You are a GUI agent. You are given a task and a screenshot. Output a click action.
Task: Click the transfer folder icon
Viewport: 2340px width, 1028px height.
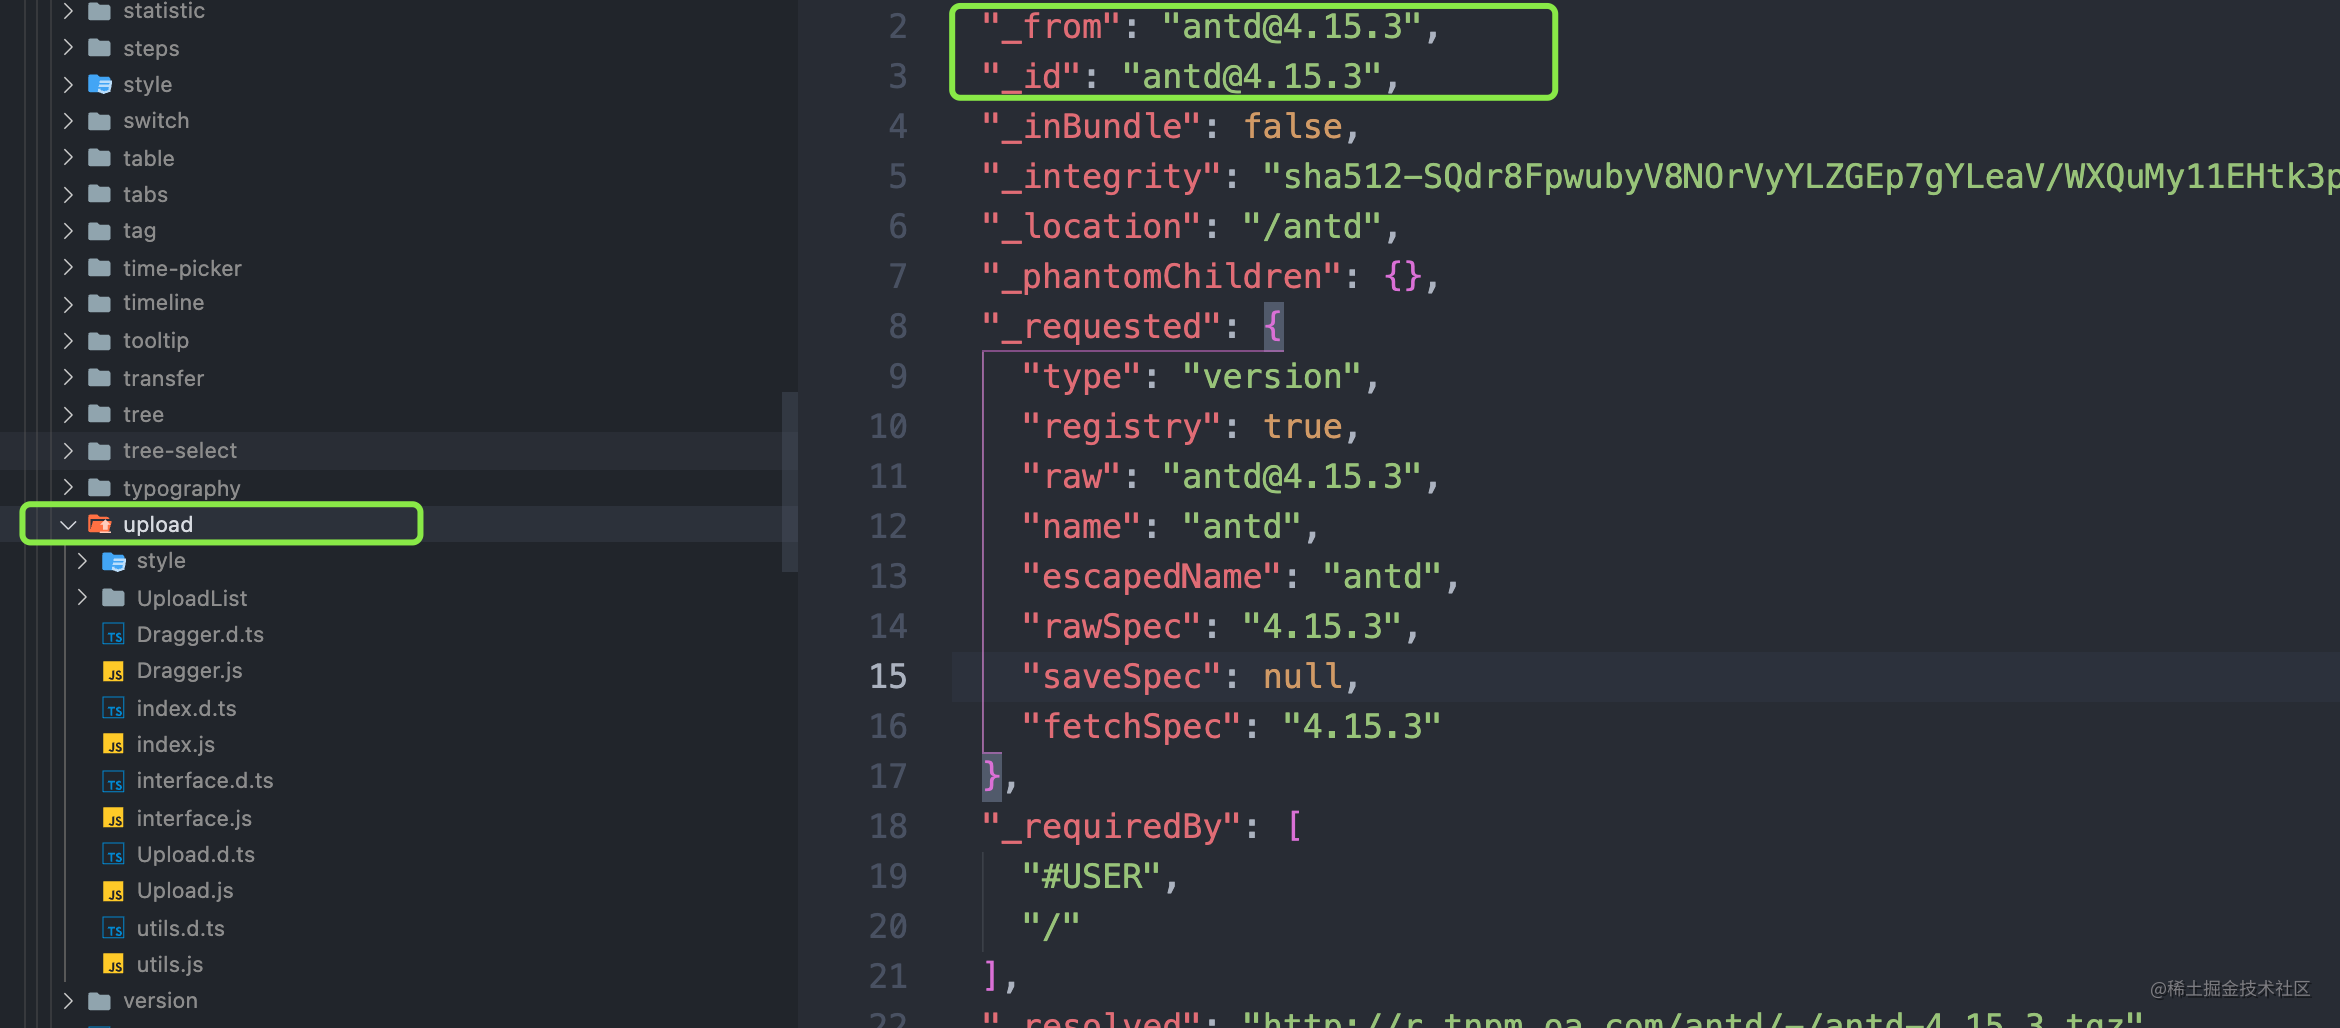[x=99, y=378]
